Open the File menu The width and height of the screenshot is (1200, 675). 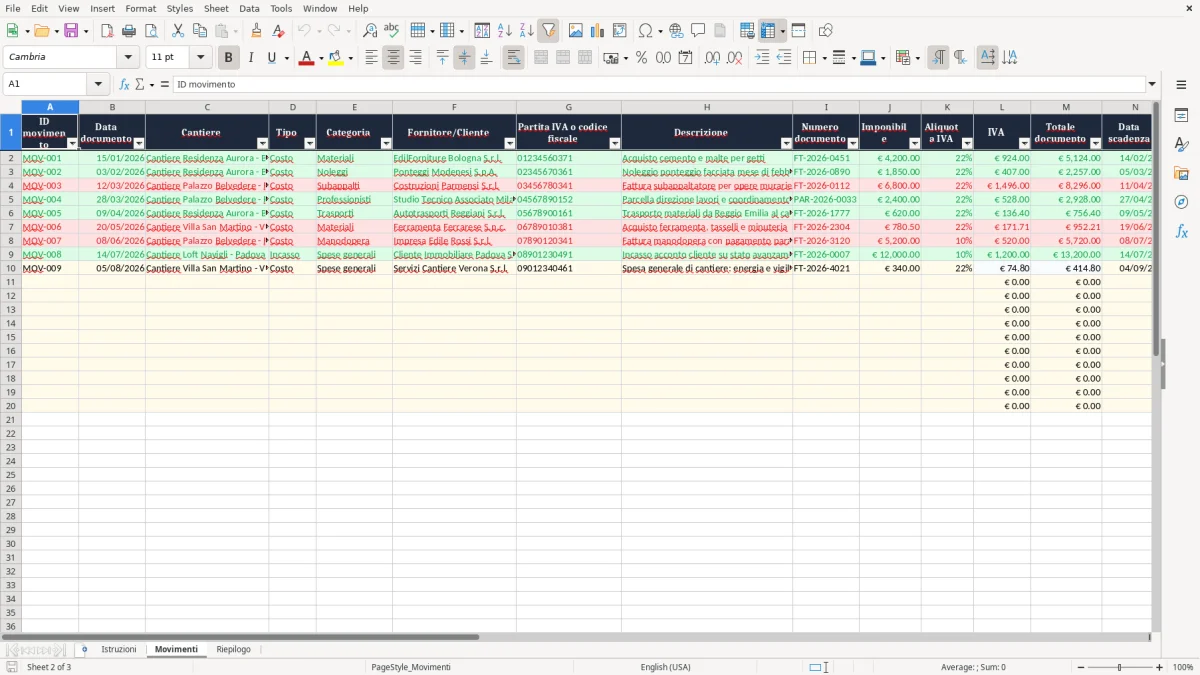click(x=13, y=8)
